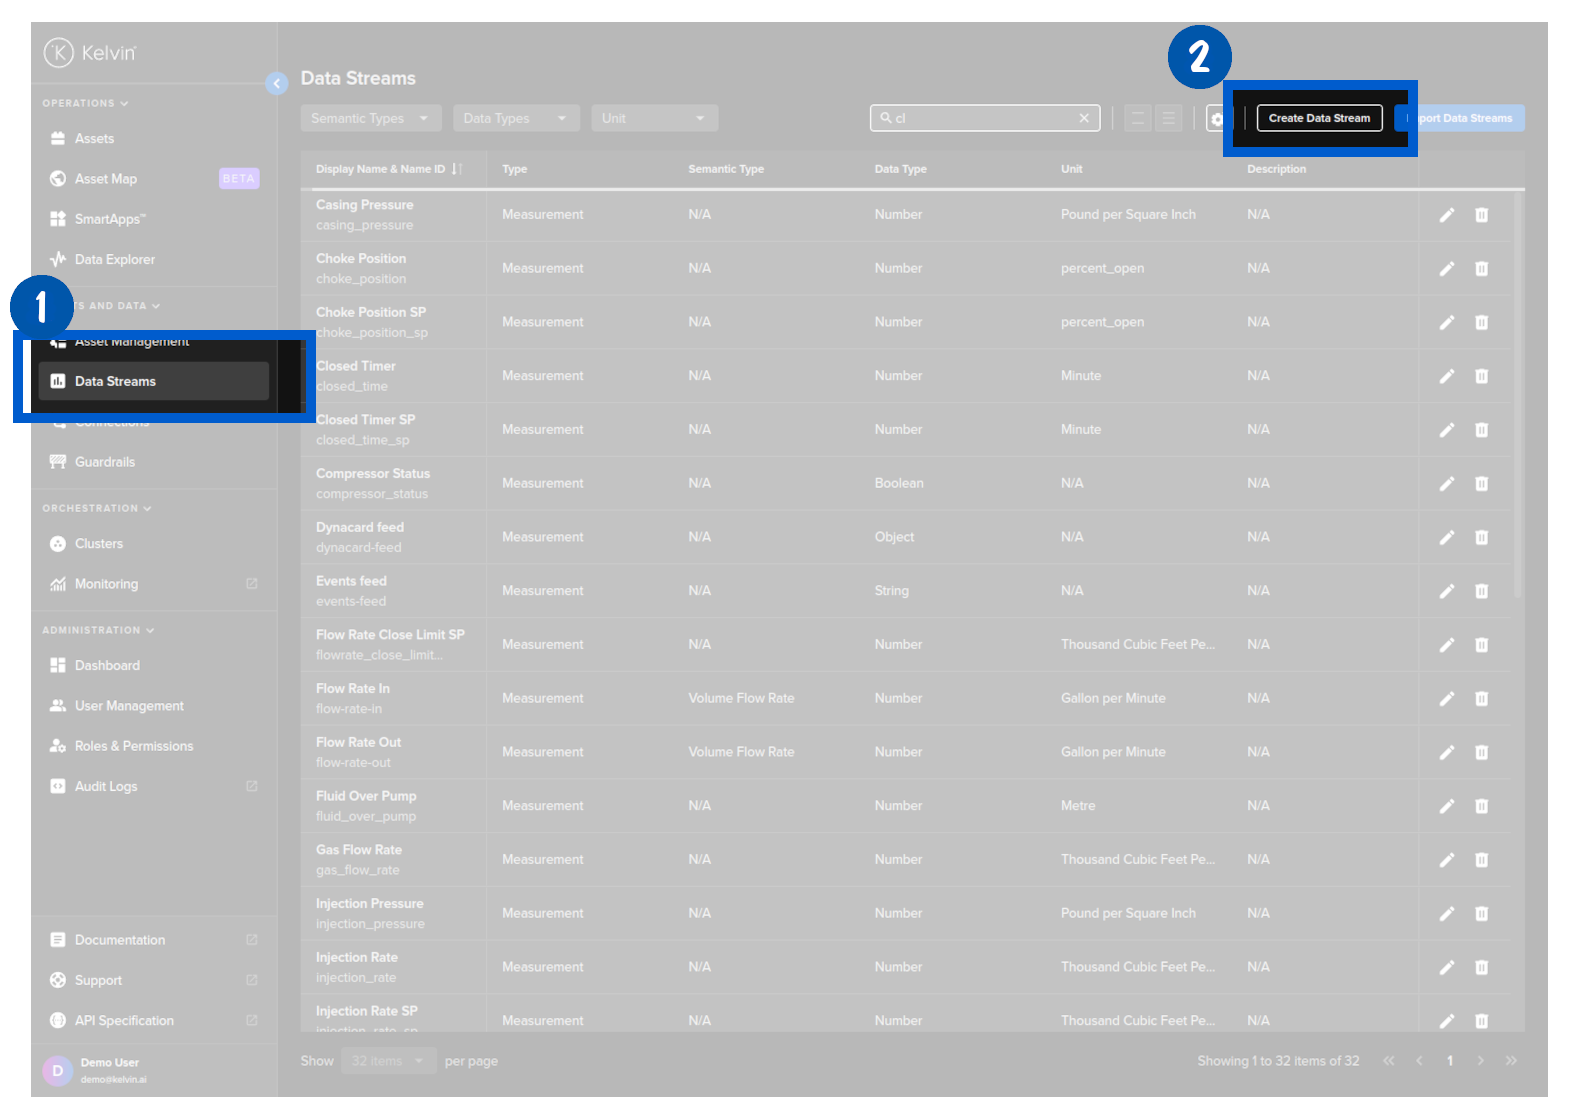The image size is (1580, 1120).
Task: Switch to compact row density view
Action: click(1138, 118)
